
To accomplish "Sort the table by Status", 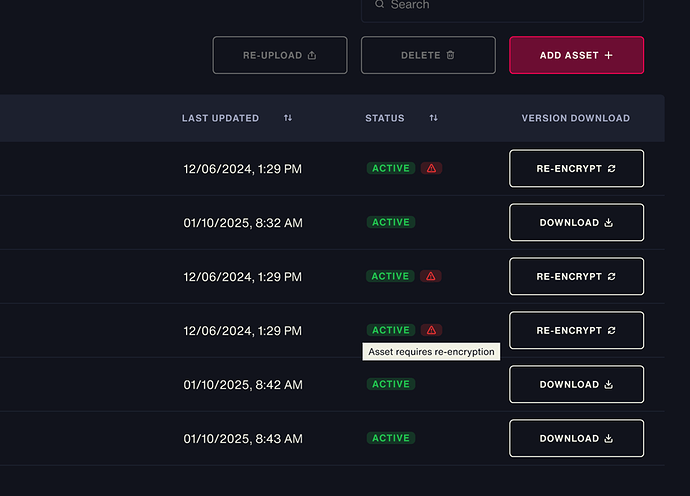I will [x=433, y=118].
